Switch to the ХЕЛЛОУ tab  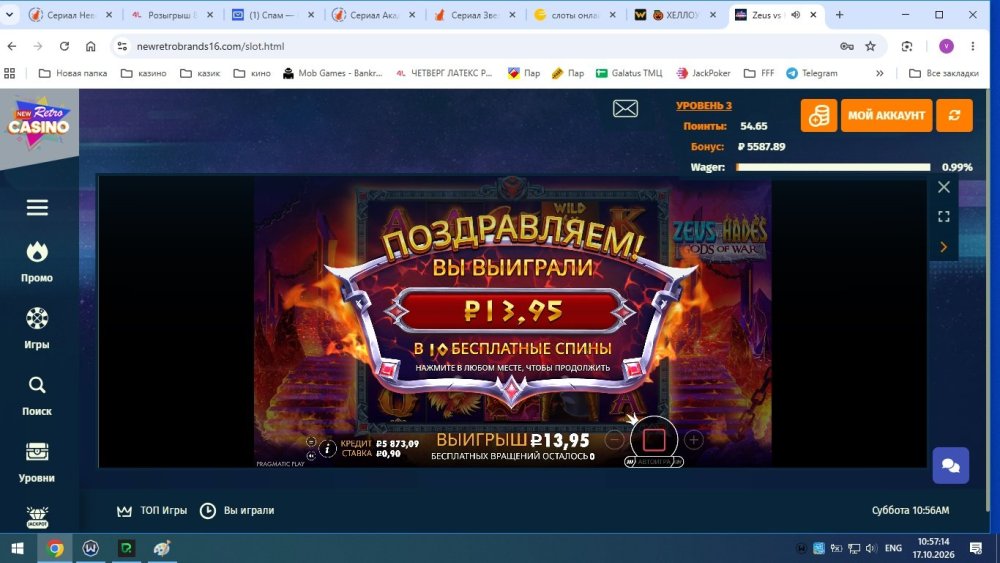coord(675,15)
